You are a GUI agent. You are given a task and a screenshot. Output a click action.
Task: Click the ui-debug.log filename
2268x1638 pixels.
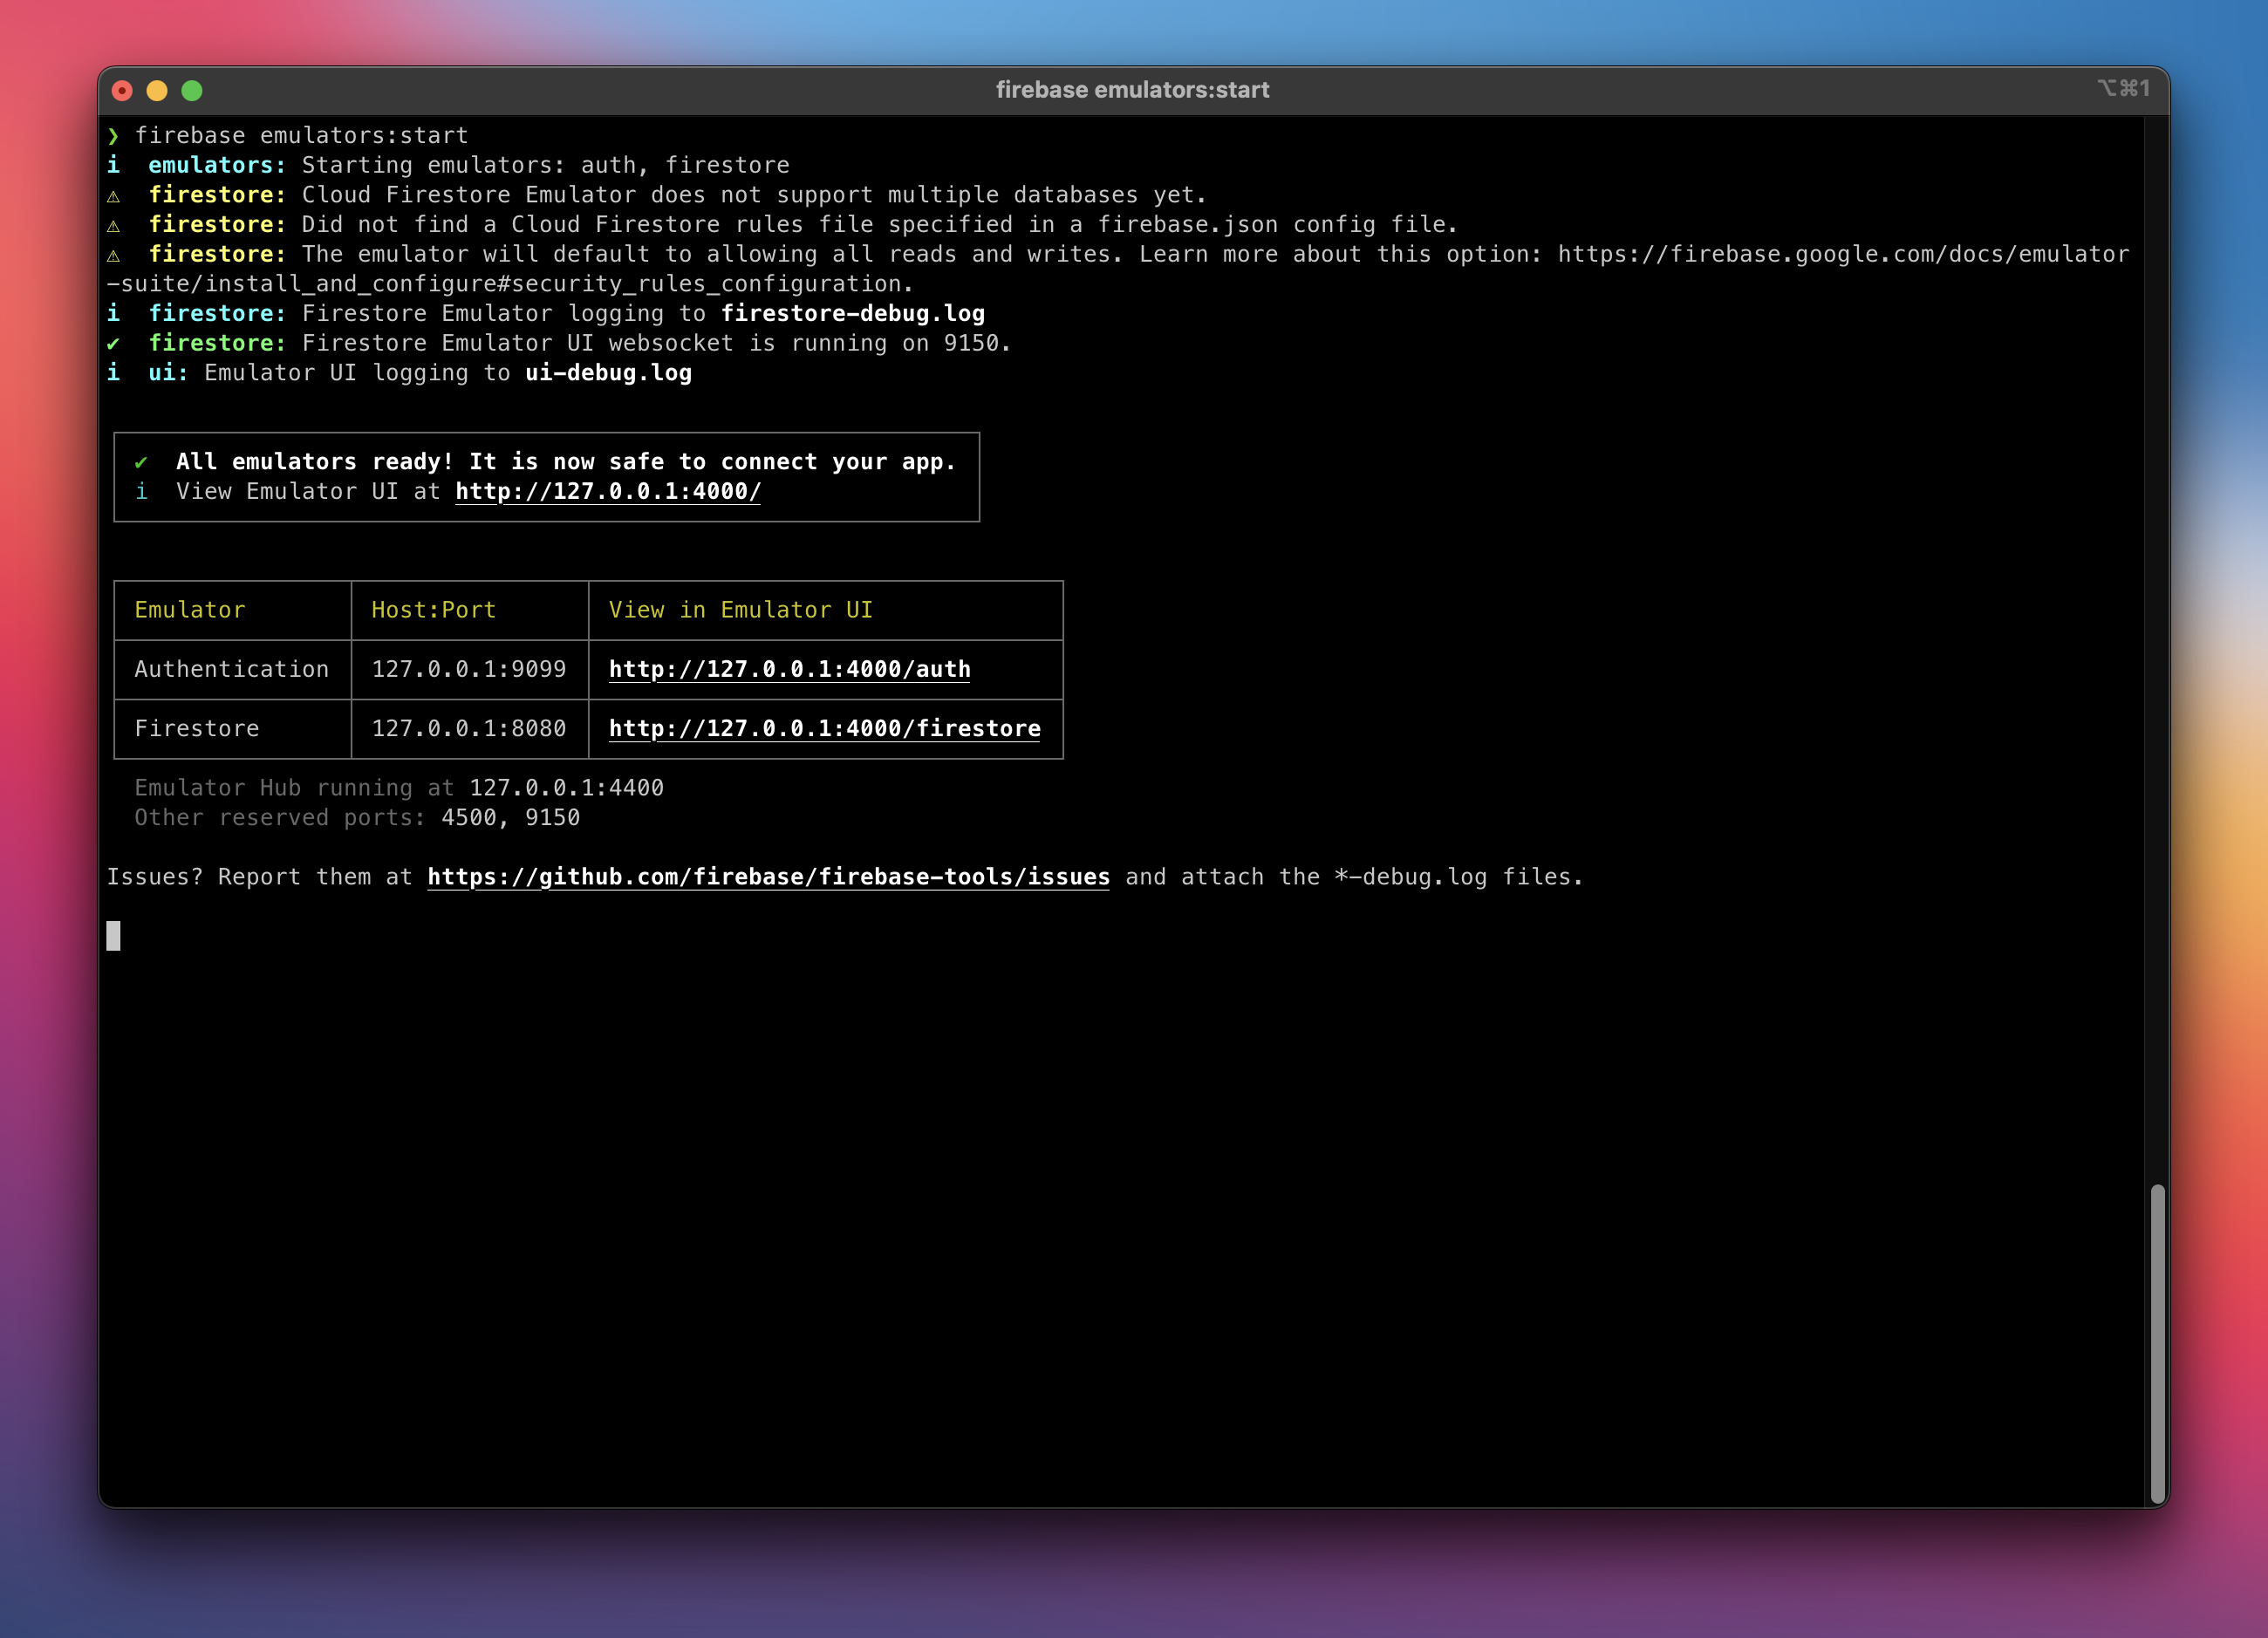[608, 373]
